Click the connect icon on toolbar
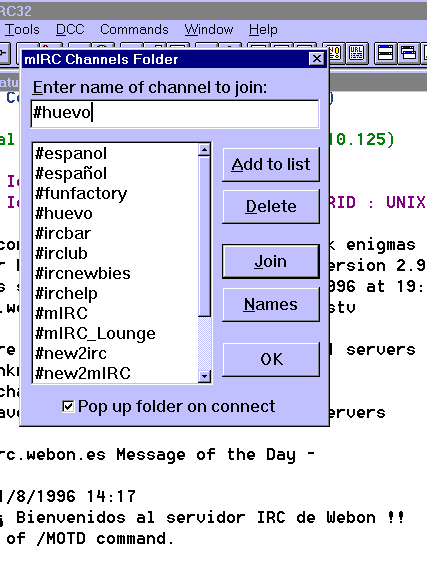This screenshot has height=564, width=427. point(4,54)
